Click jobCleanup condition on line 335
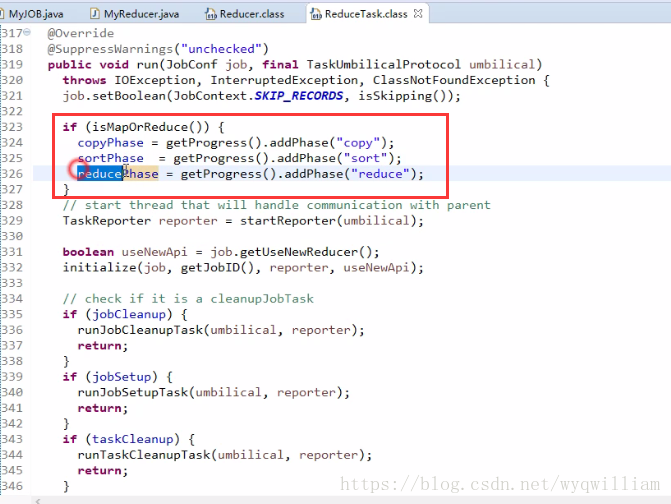Viewport: 671px width, 504px height. (129, 314)
